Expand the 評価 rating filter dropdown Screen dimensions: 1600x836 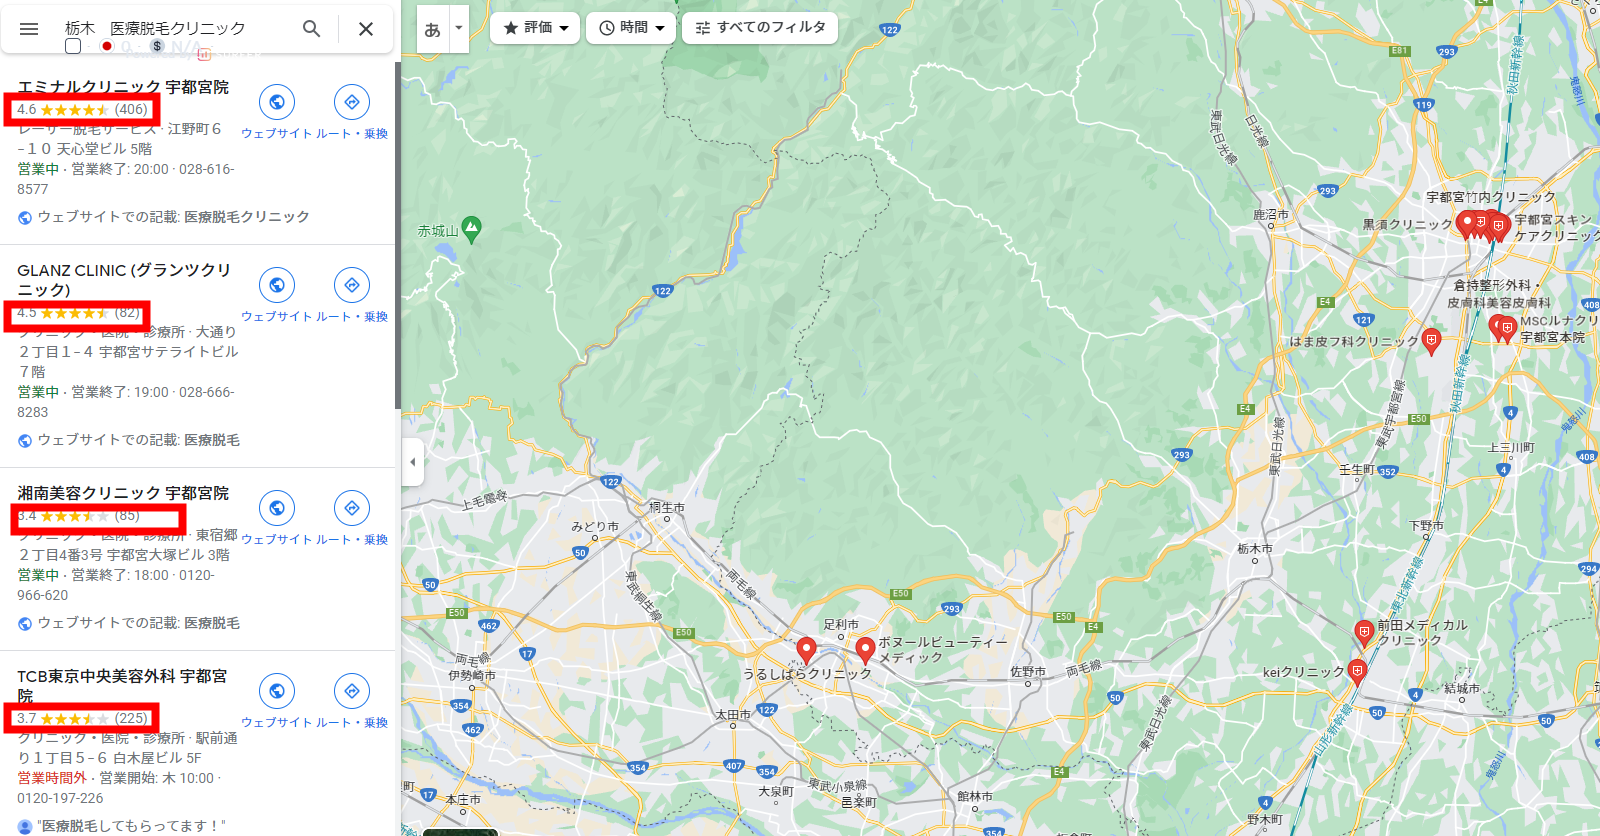point(535,28)
